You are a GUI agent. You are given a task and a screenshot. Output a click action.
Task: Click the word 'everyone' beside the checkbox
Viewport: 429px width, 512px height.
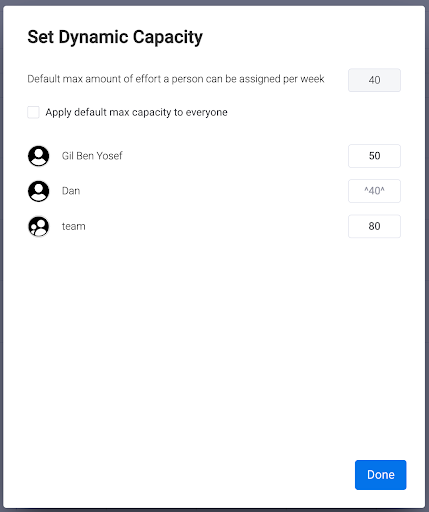(207, 112)
